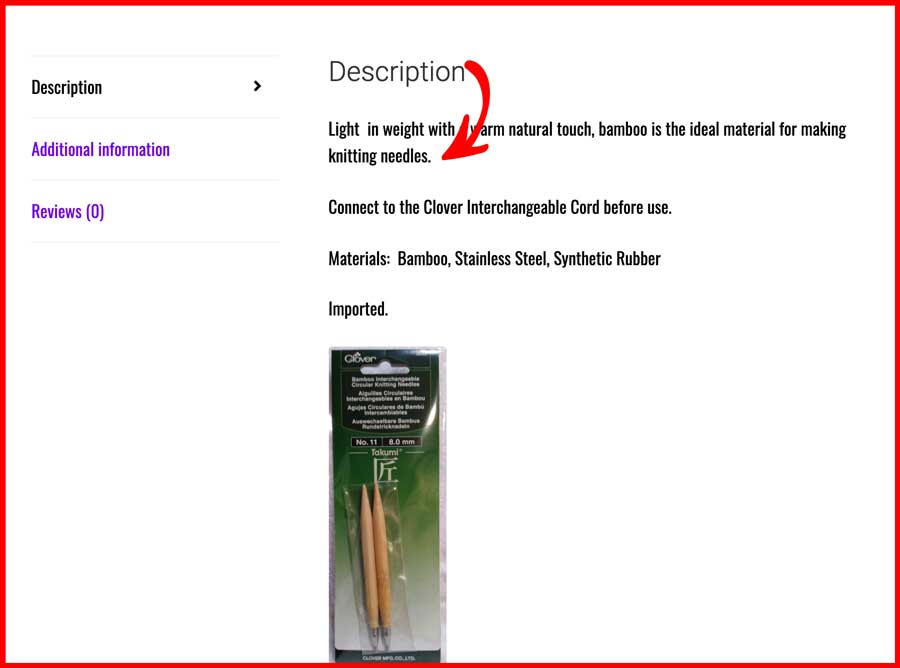900x668 pixels.
Task: Click the Clover Interchangeable Cord sentence
Action: [500, 207]
